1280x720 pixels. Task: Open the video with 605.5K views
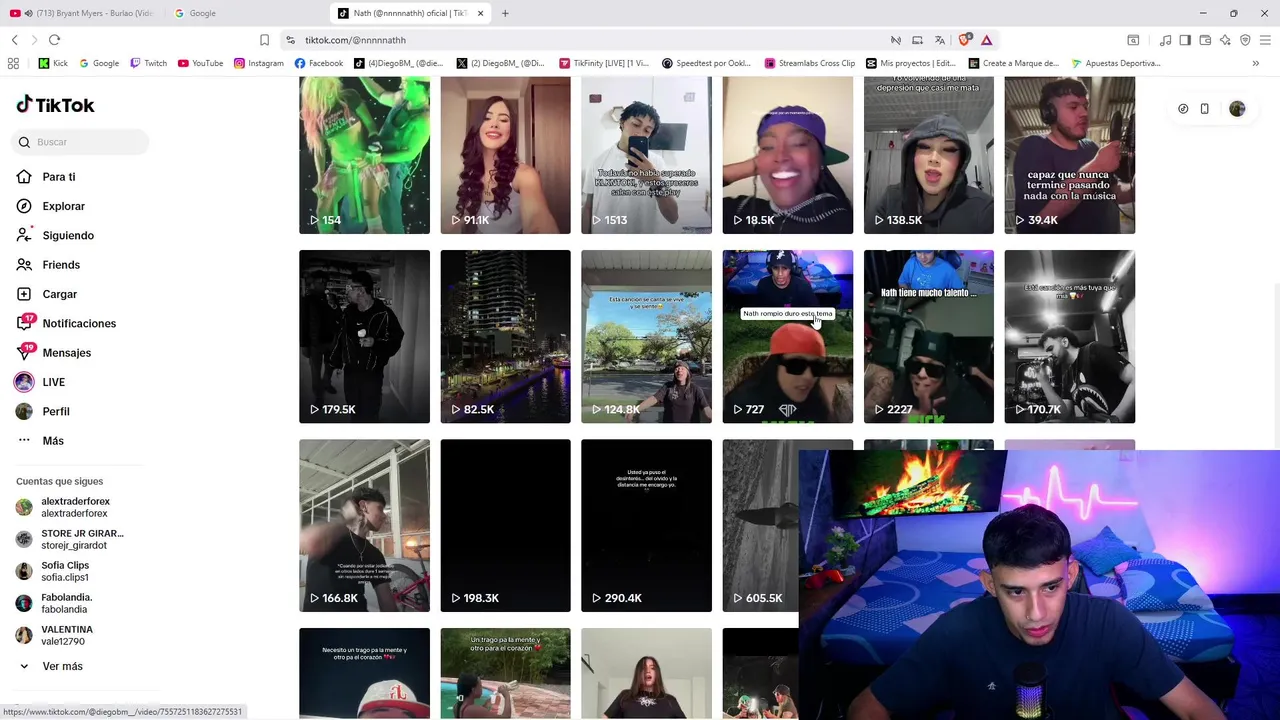point(760,525)
